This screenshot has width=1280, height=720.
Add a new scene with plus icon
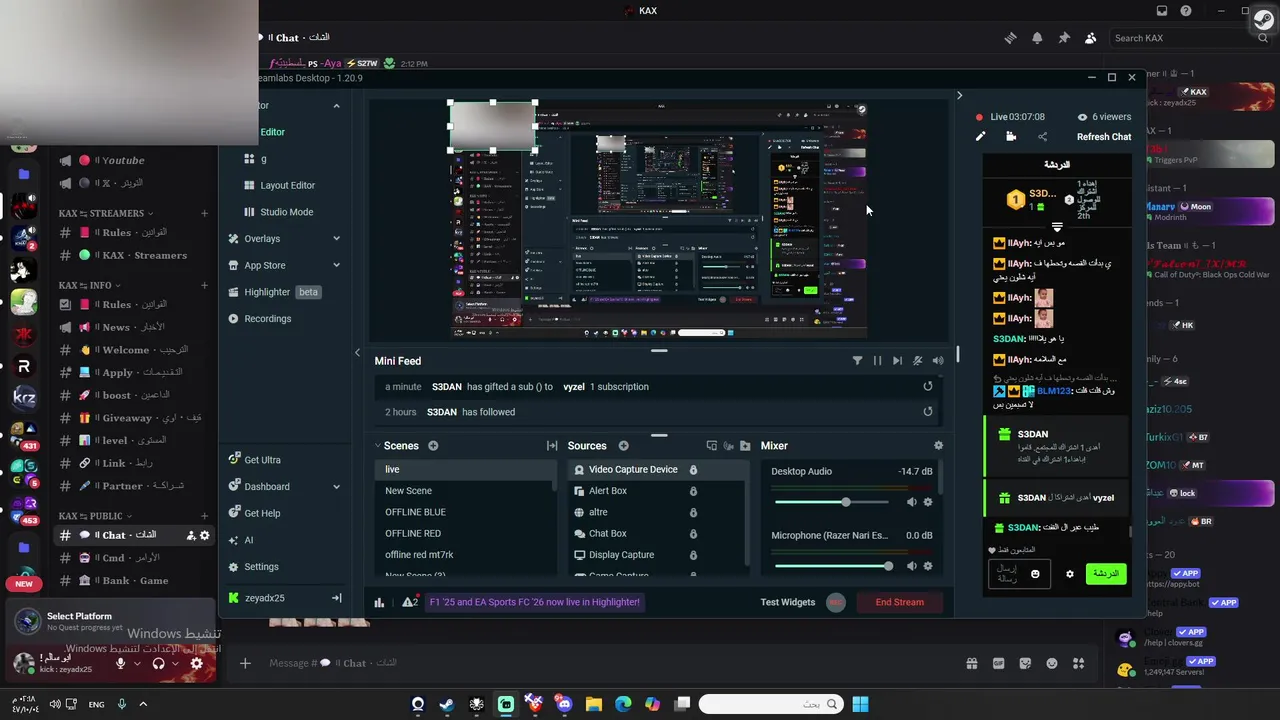pos(433,446)
